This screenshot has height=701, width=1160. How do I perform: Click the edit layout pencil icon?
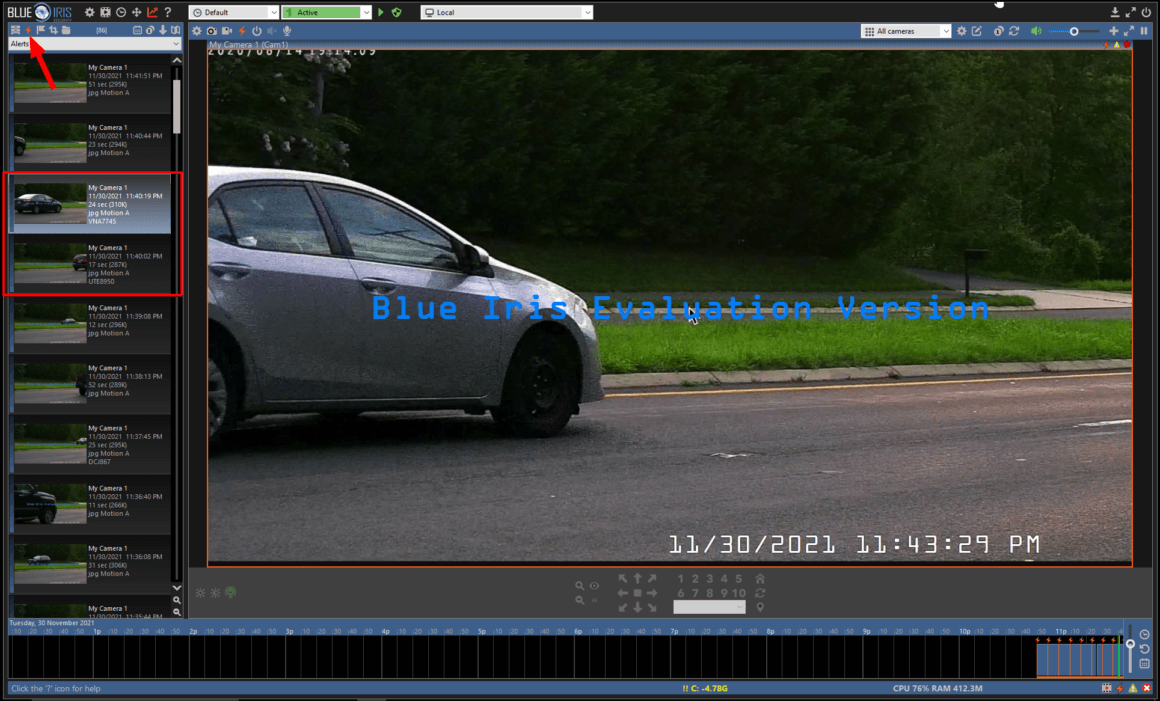click(x=977, y=31)
